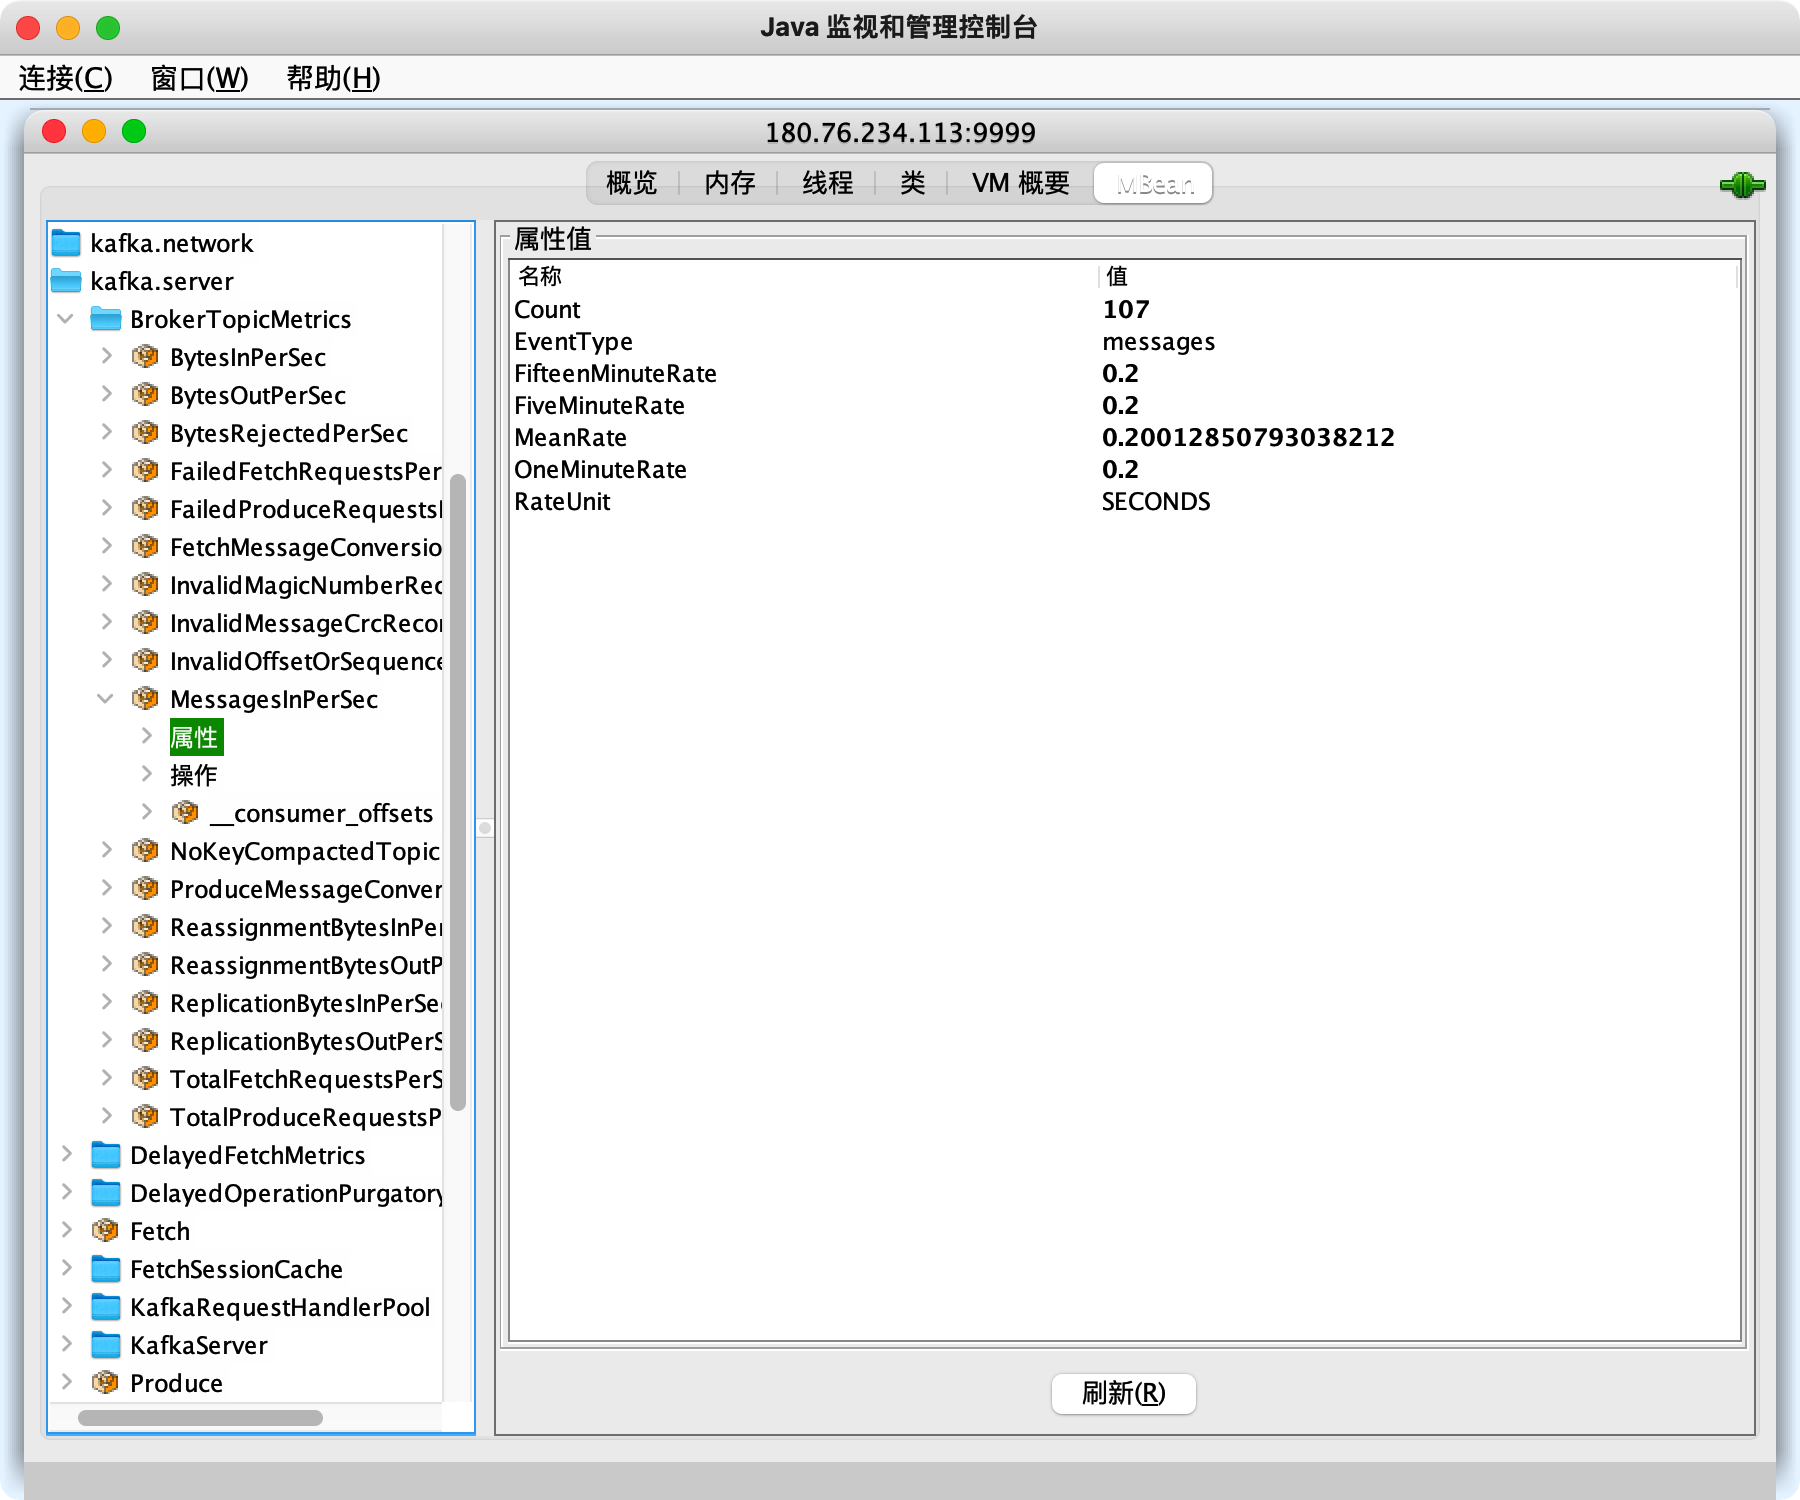
Task: Minimize the 180.76.234.113:9999 connection window
Action: (x=94, y=131)
